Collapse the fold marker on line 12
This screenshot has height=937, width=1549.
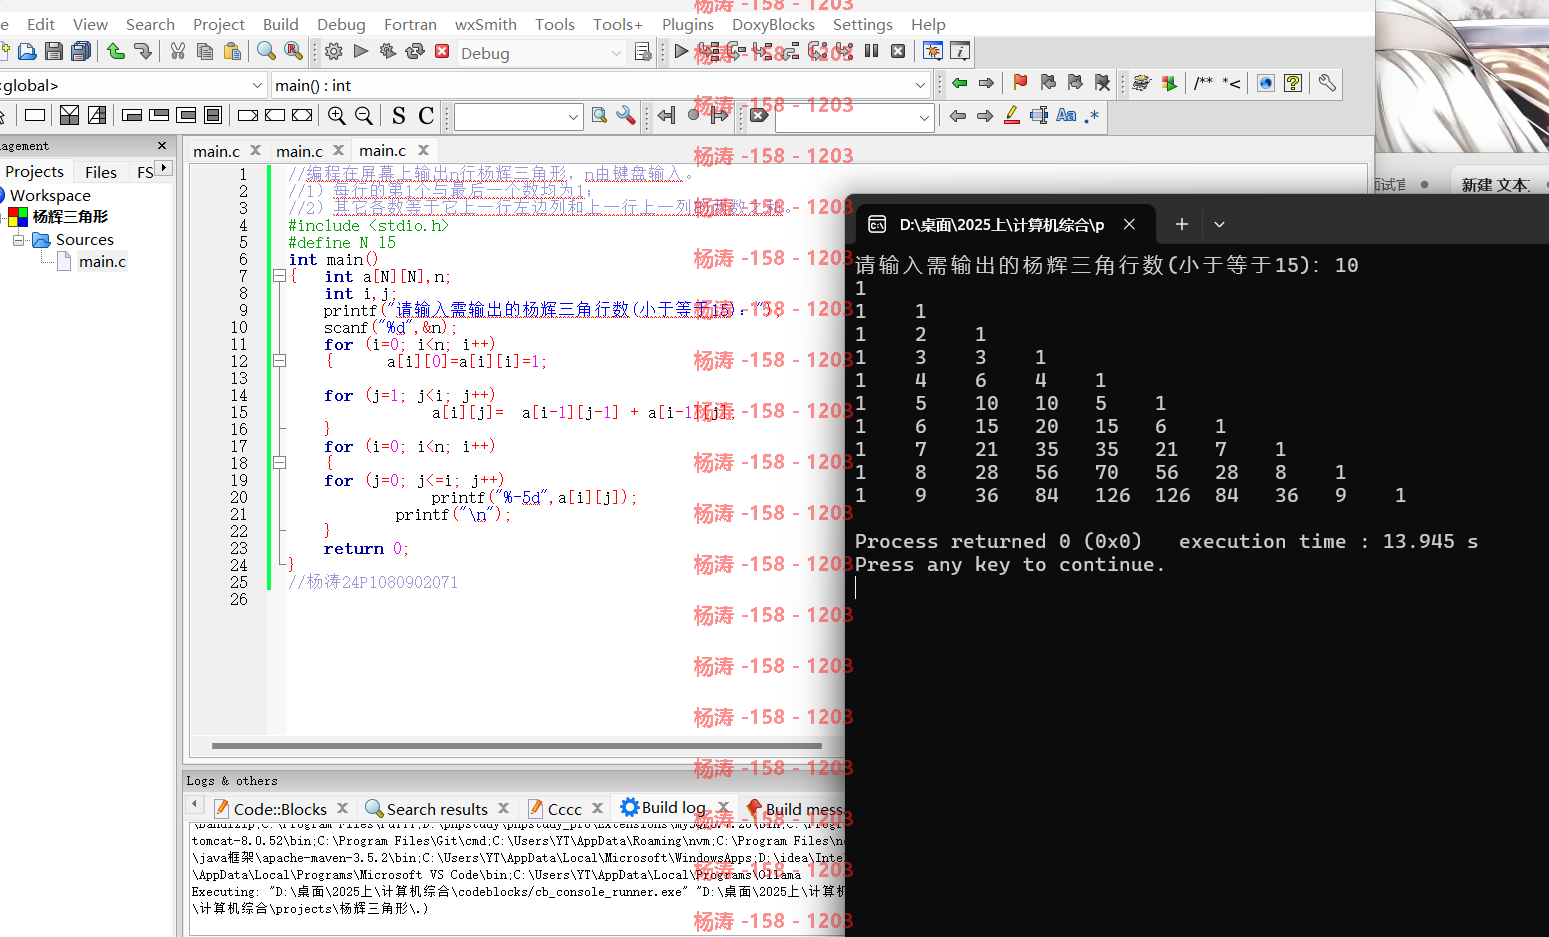[x=279, y=361]
